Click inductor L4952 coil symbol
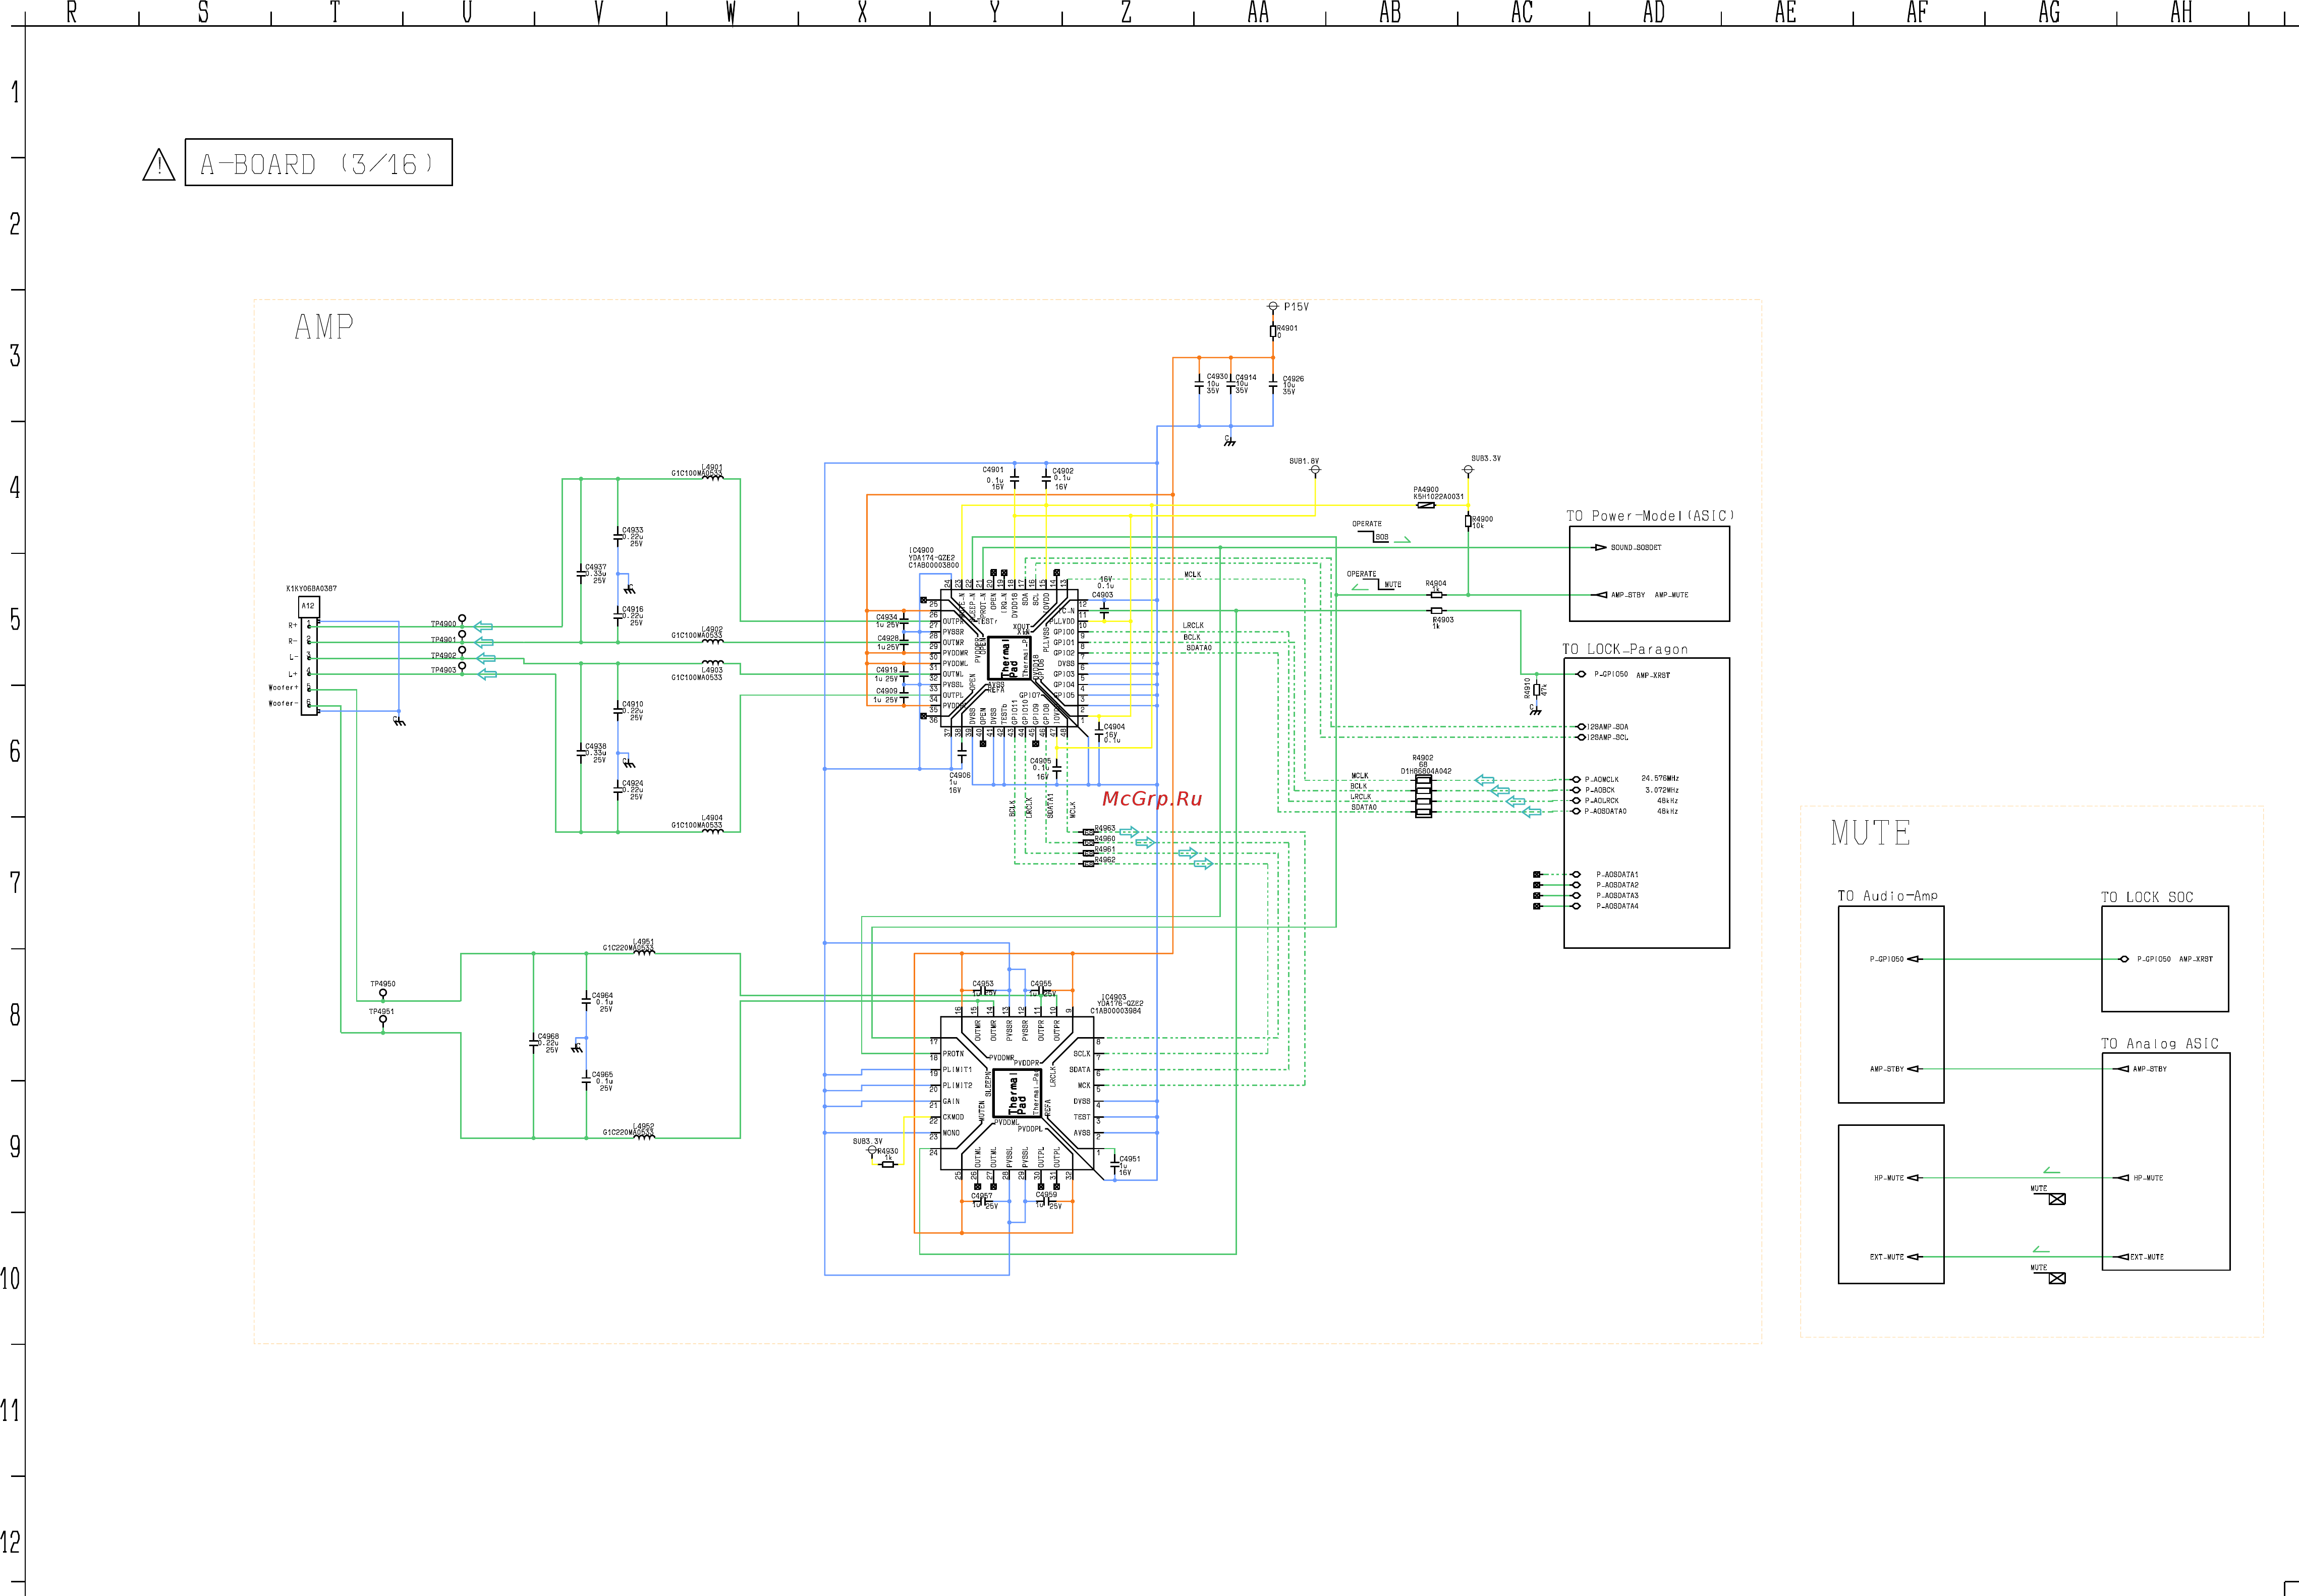The width and height of the screenshot is (2299, 1596). (x=644, y=1136)
